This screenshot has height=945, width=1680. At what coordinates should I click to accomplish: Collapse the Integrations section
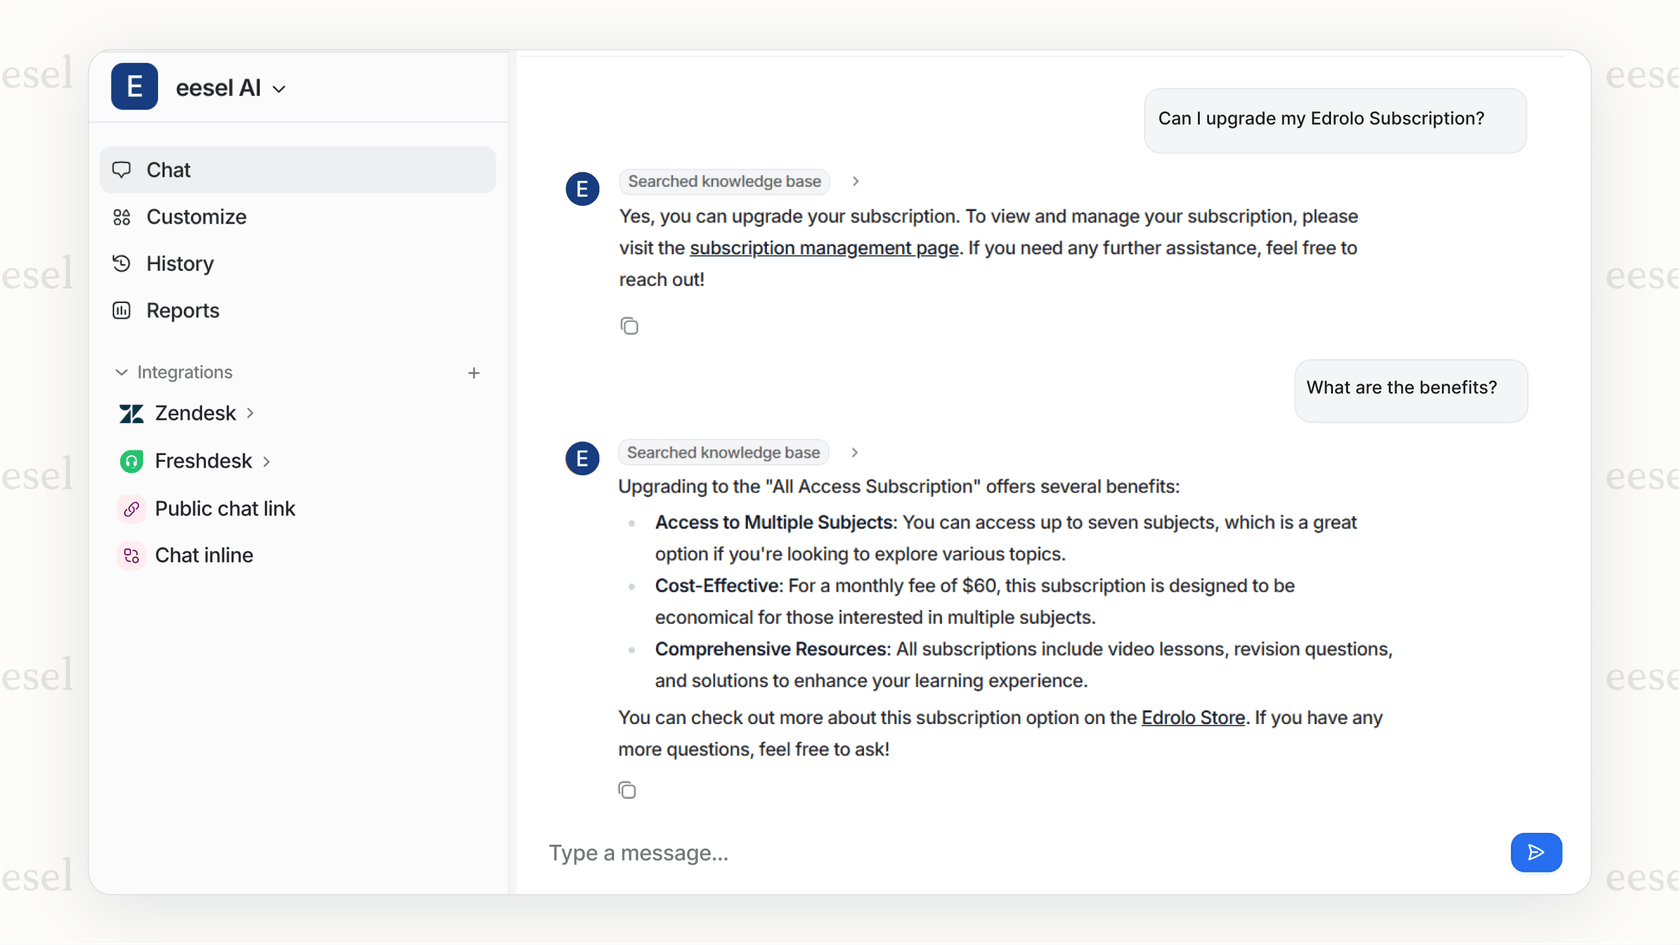(121, 372)
